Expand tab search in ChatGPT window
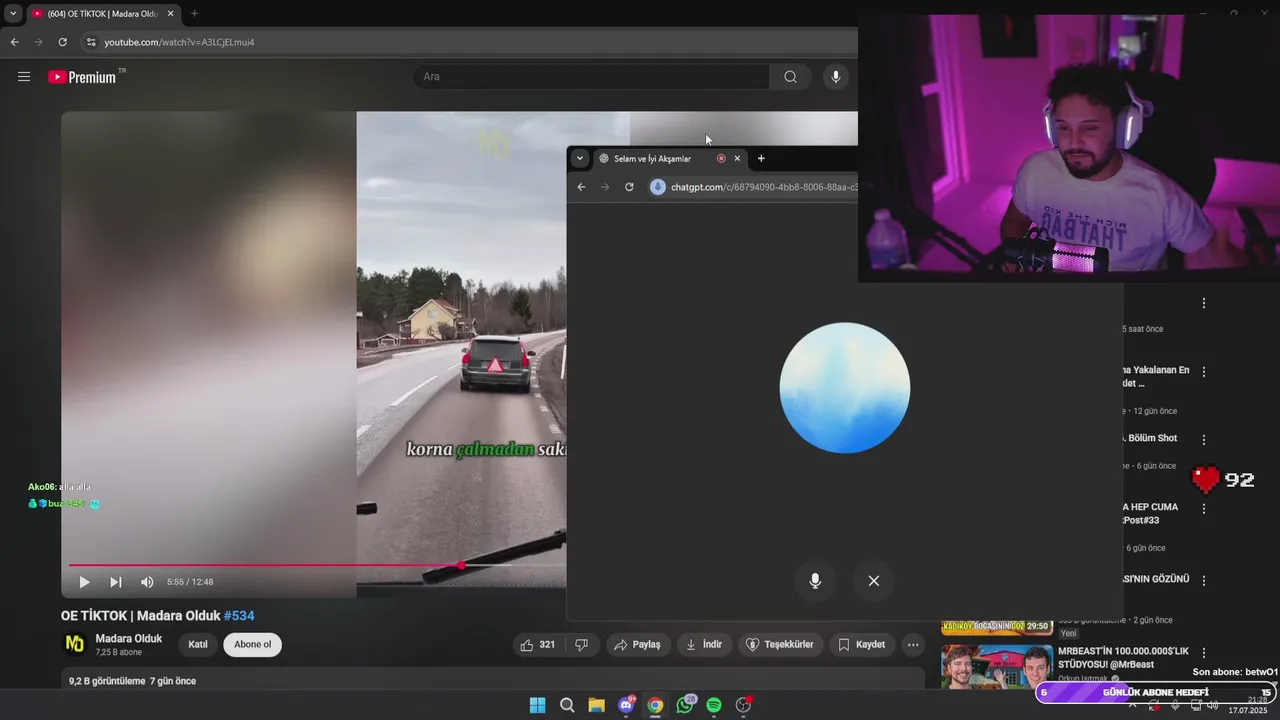This screenshot has height=720, width=1280. [579, 158]
